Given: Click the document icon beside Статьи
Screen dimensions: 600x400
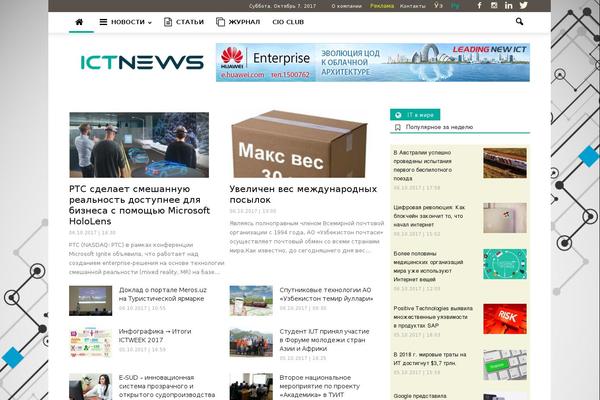Looking at the screenshot, I should (168, 22).
